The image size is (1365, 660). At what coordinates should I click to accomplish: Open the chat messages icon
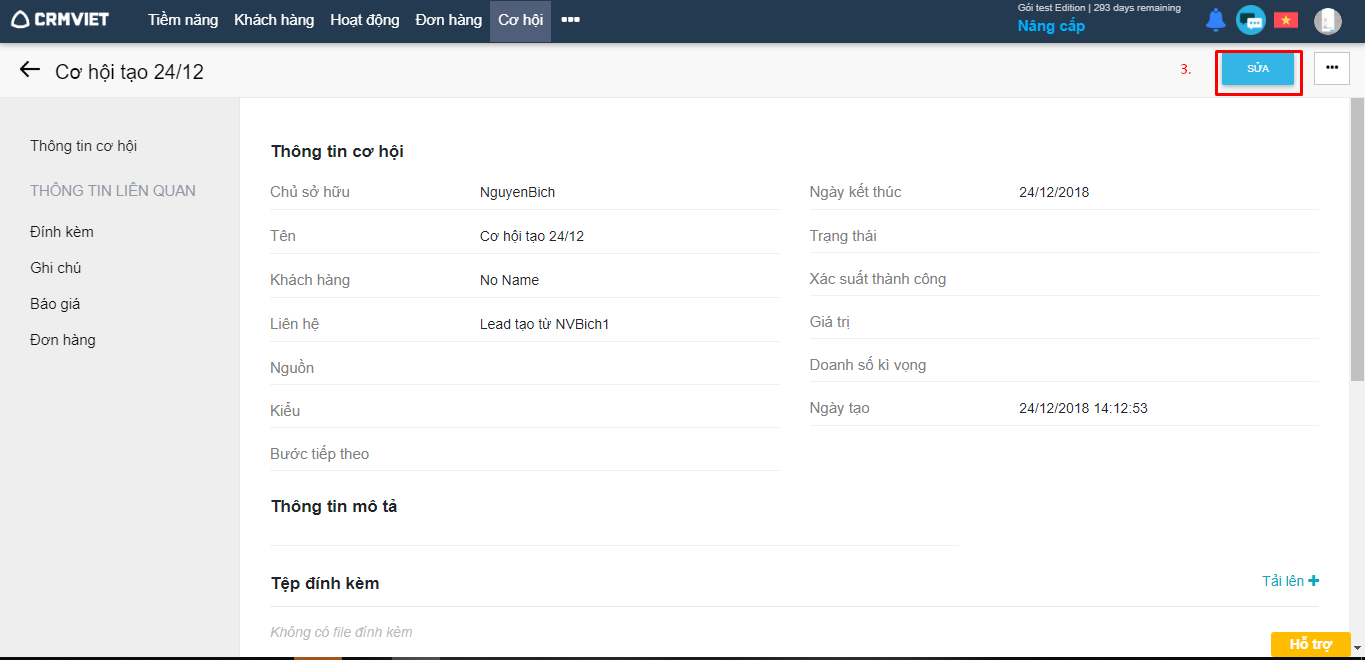pyautogui.click(x=1250, y=20)
